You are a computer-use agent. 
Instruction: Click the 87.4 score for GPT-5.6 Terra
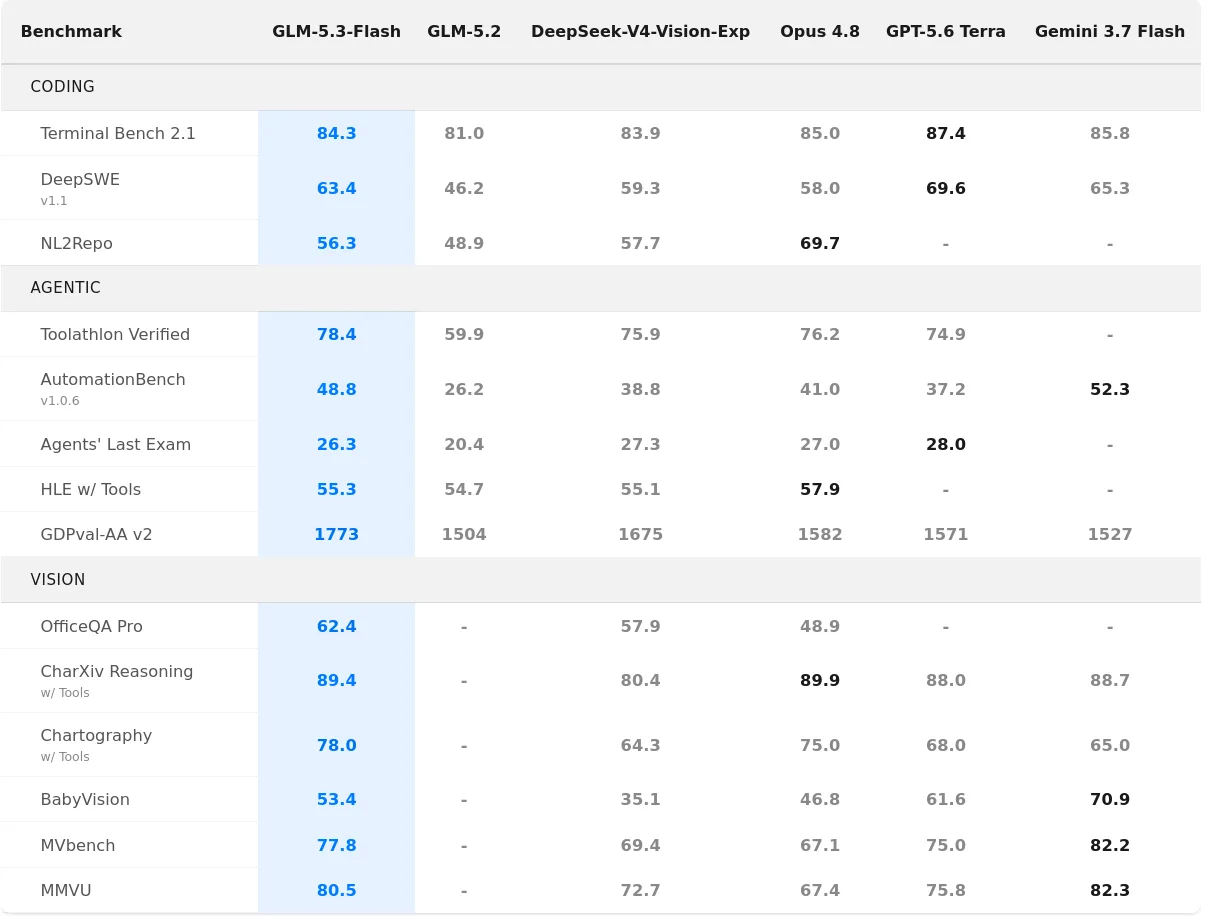point(946,134)
